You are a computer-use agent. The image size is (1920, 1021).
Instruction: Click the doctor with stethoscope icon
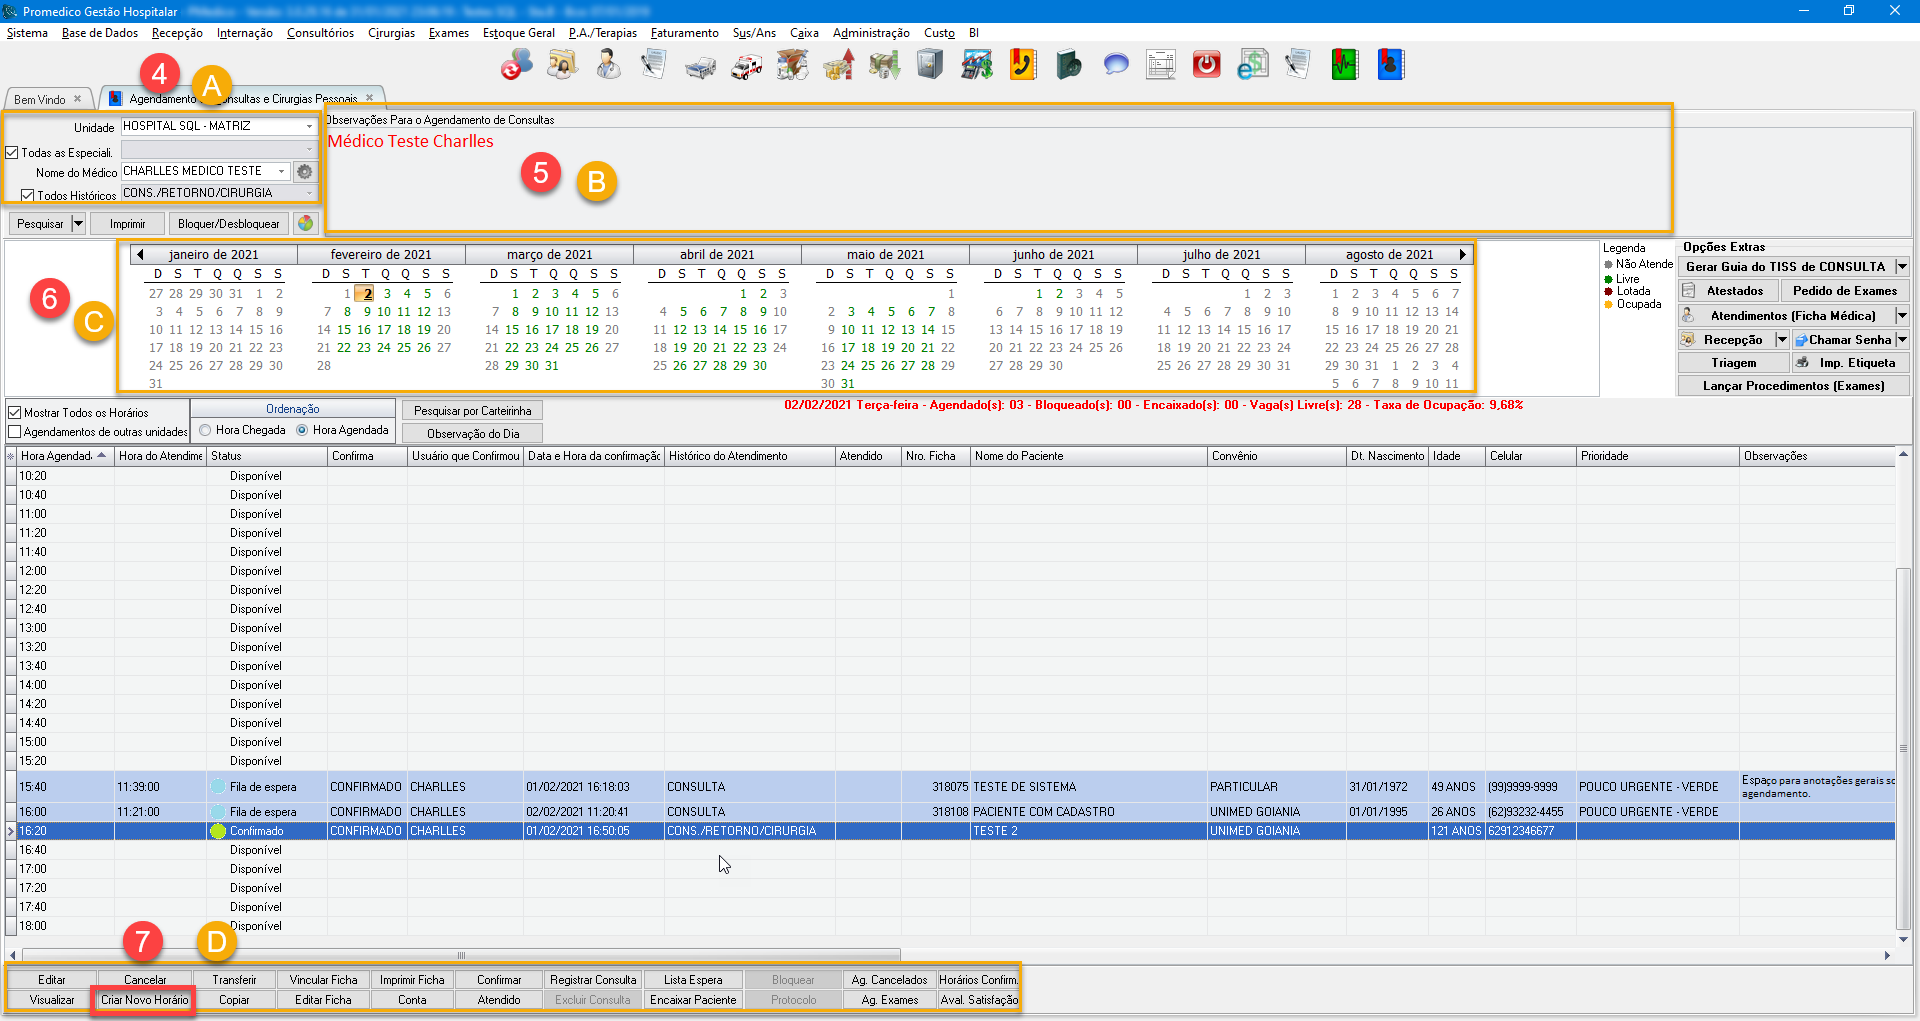pos(608,65)
